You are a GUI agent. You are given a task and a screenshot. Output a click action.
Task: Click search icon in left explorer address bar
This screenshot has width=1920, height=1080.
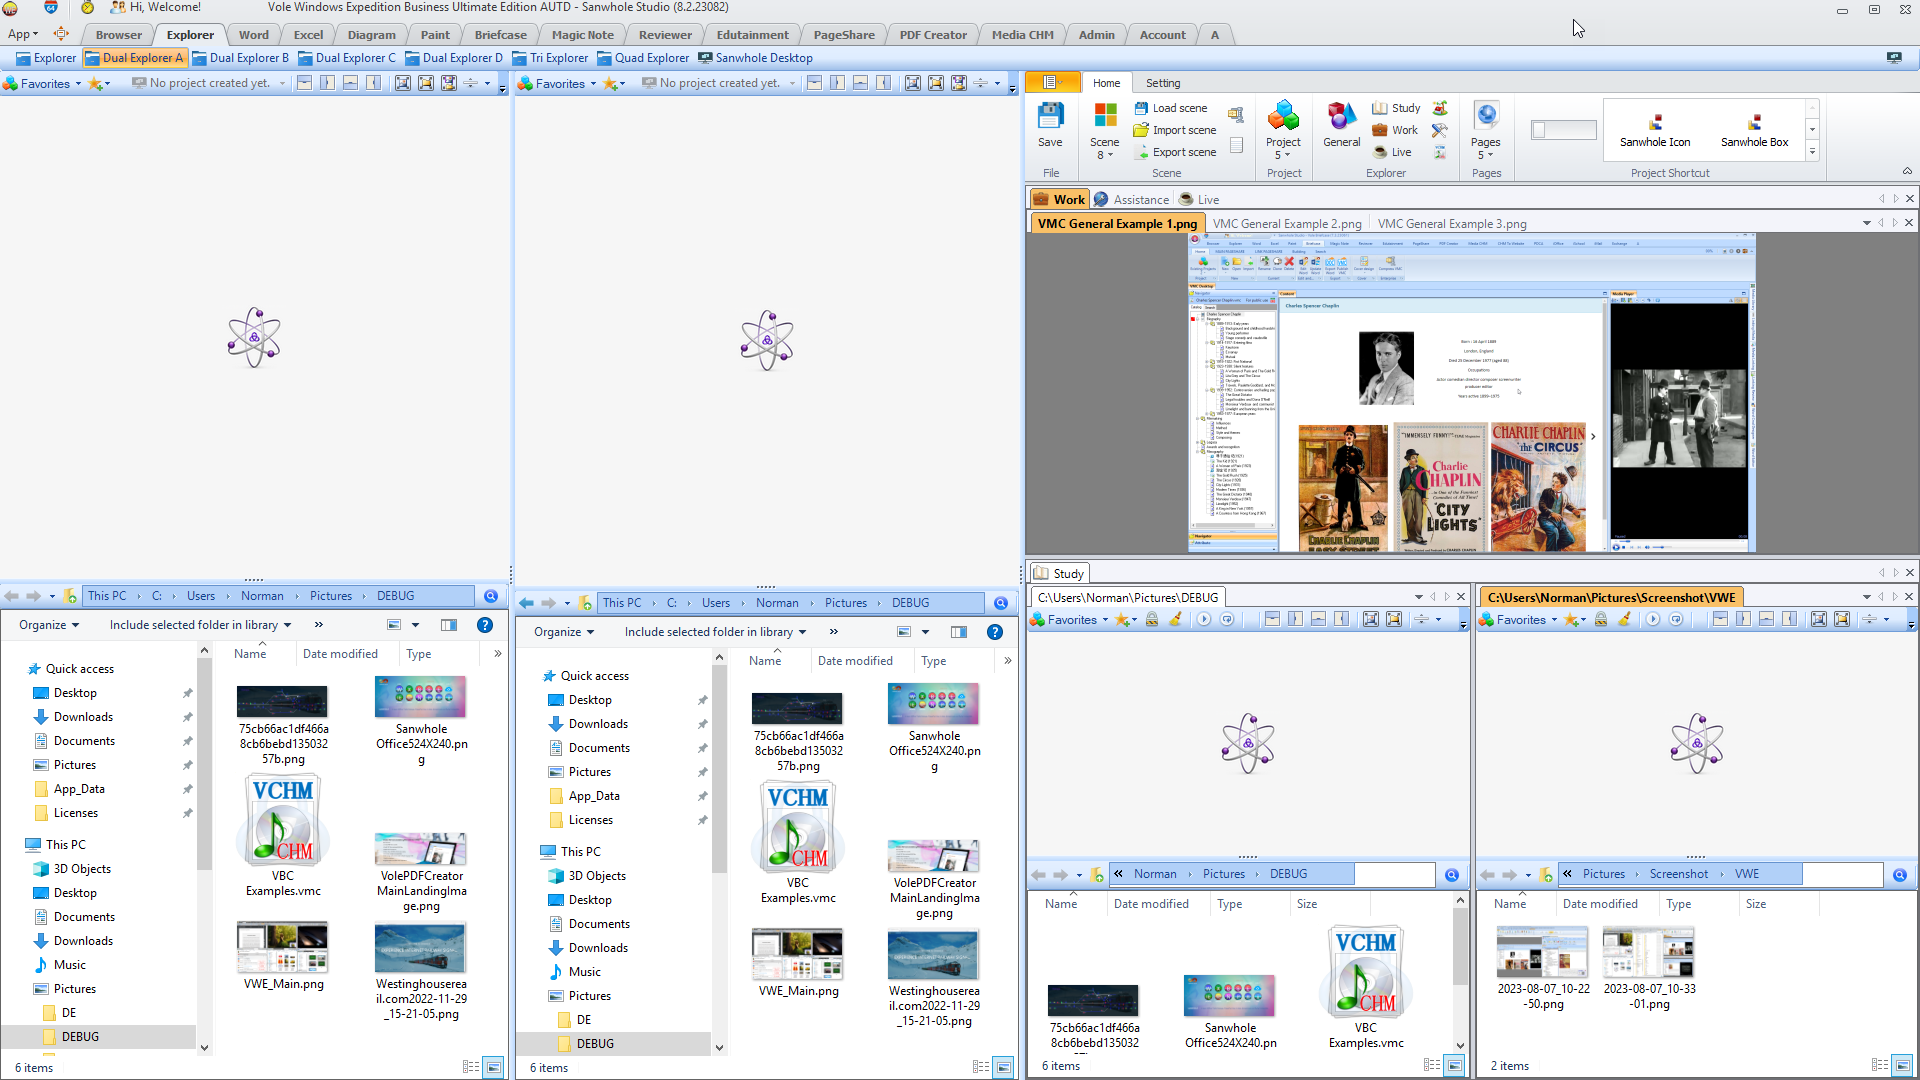pos(491,596)
